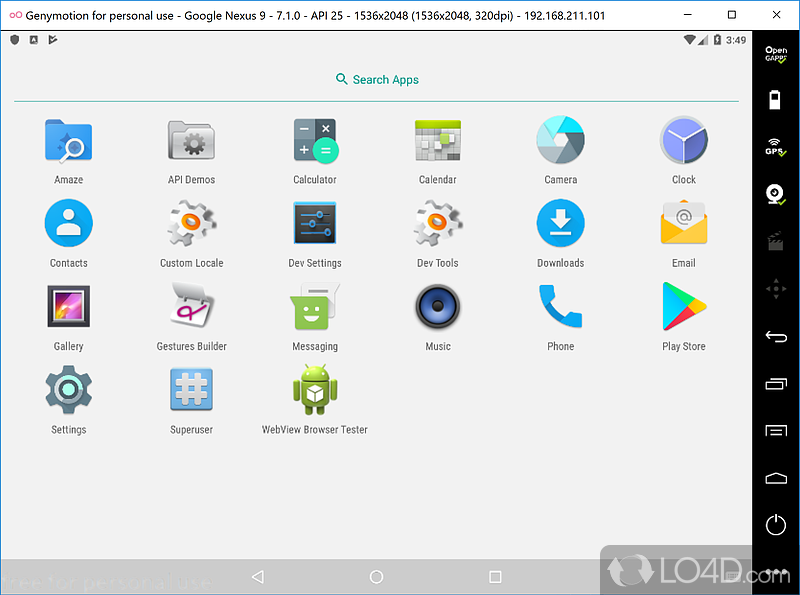Click the Genymotion sidebar home button
This screenshot has height=595, width=800.
click(776, 478)
